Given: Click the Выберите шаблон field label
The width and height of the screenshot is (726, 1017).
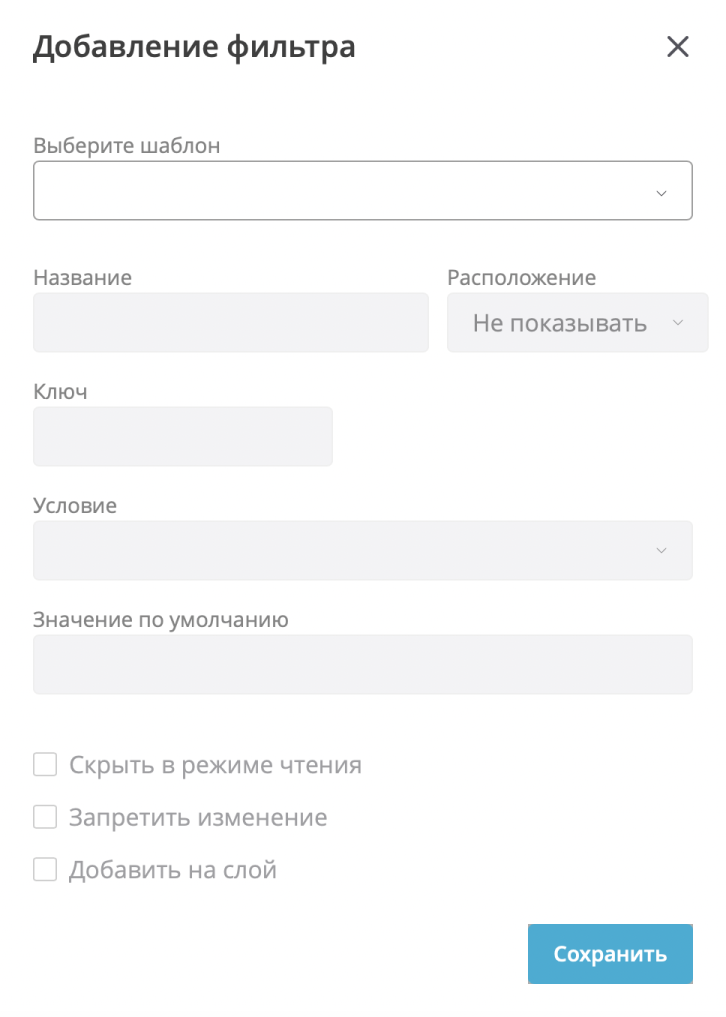Looking at the screenshot, I should (x=127, y=145).
